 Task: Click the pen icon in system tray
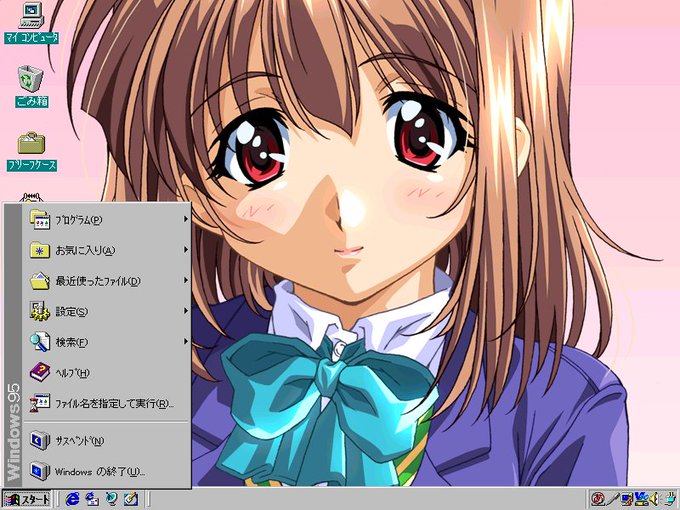(x=613, y=499)
